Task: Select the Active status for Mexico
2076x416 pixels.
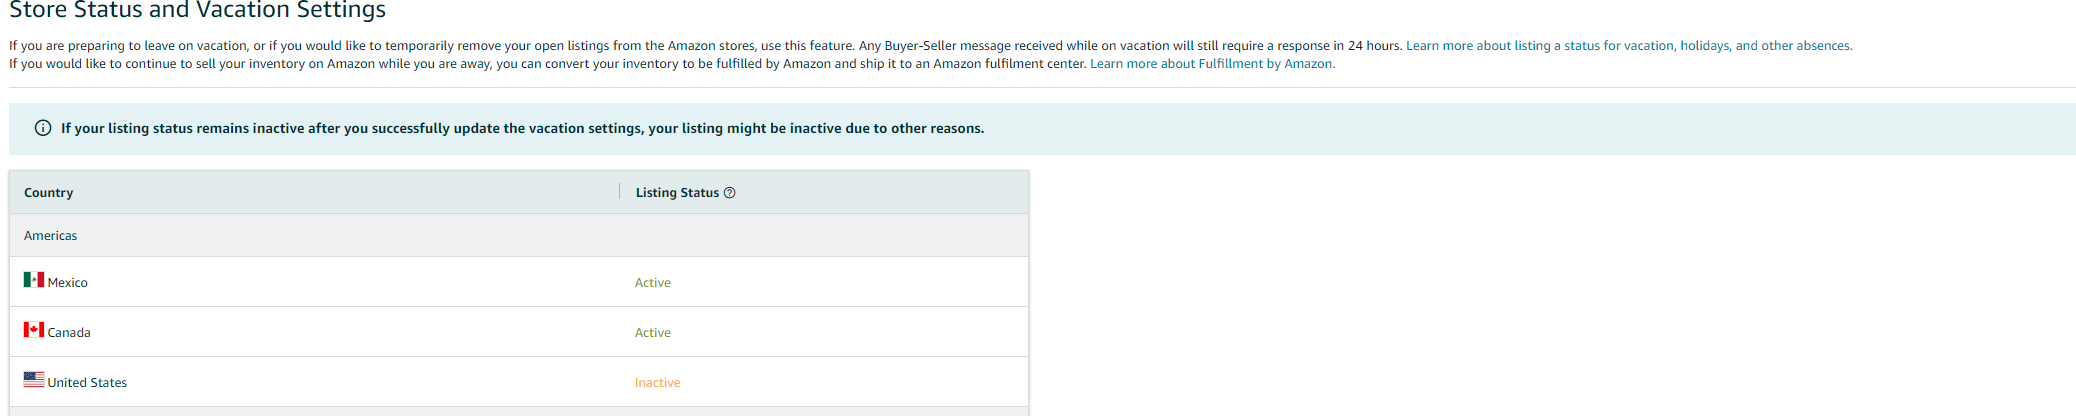Action: (653, 283)
